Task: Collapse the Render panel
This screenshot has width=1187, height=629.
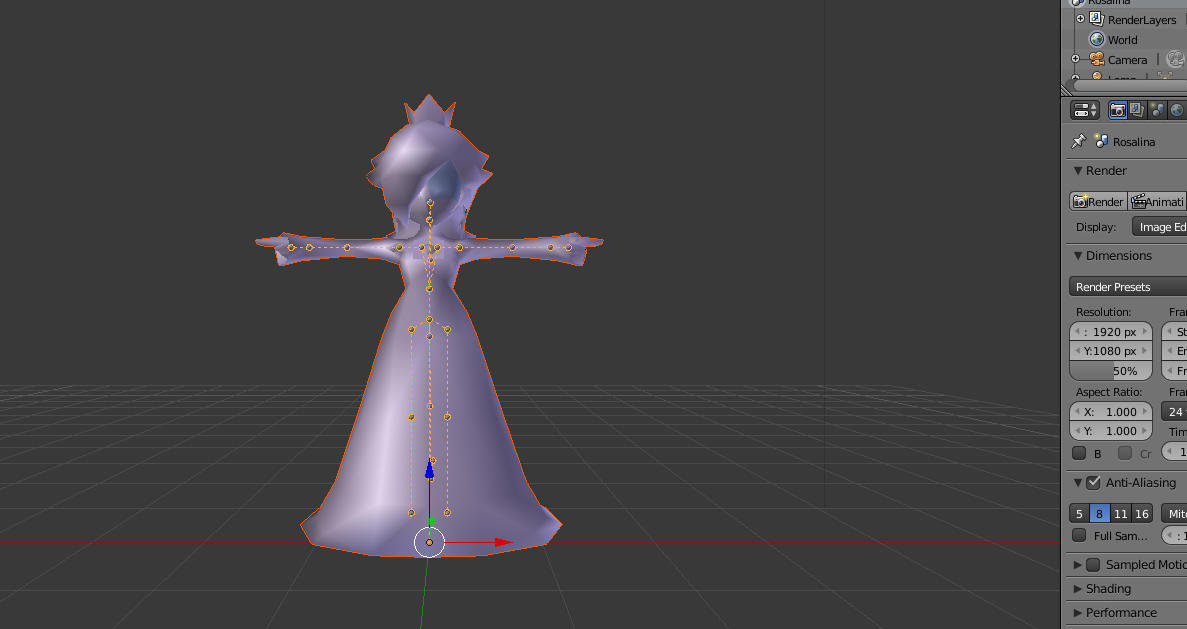Action: 1078,171
